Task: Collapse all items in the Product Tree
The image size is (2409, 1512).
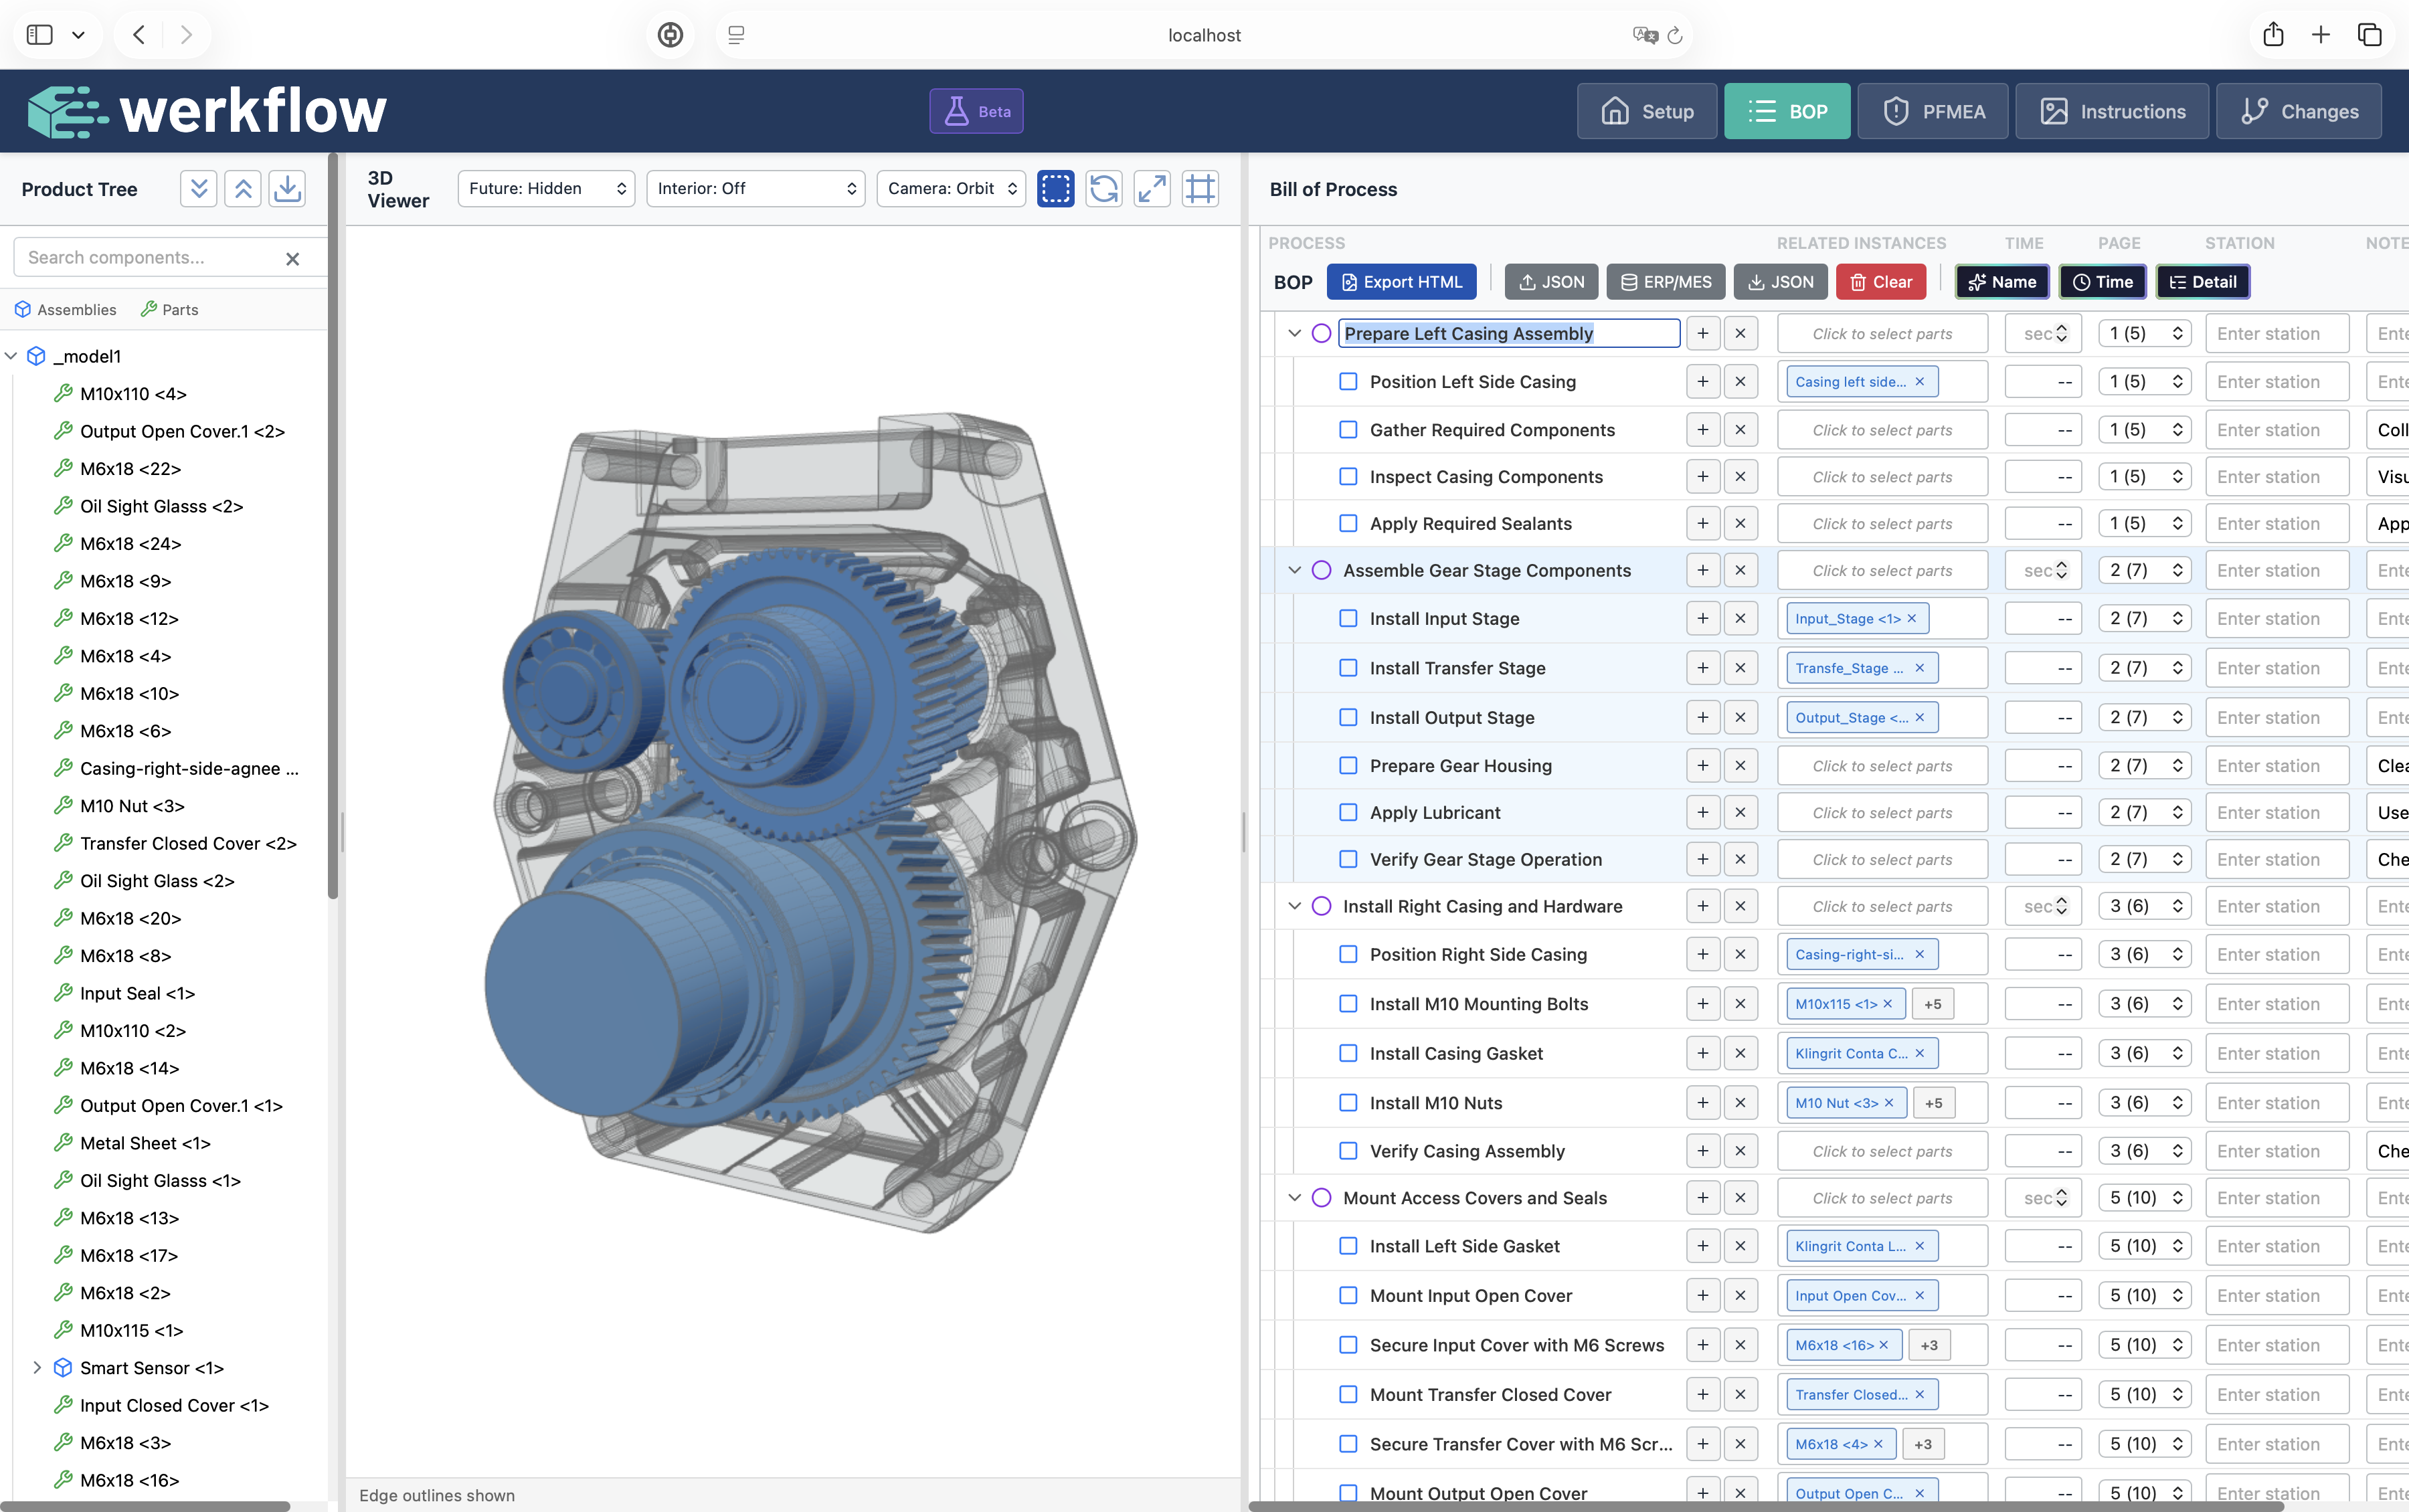Action: pyautogui.click(x=242, y=188)
